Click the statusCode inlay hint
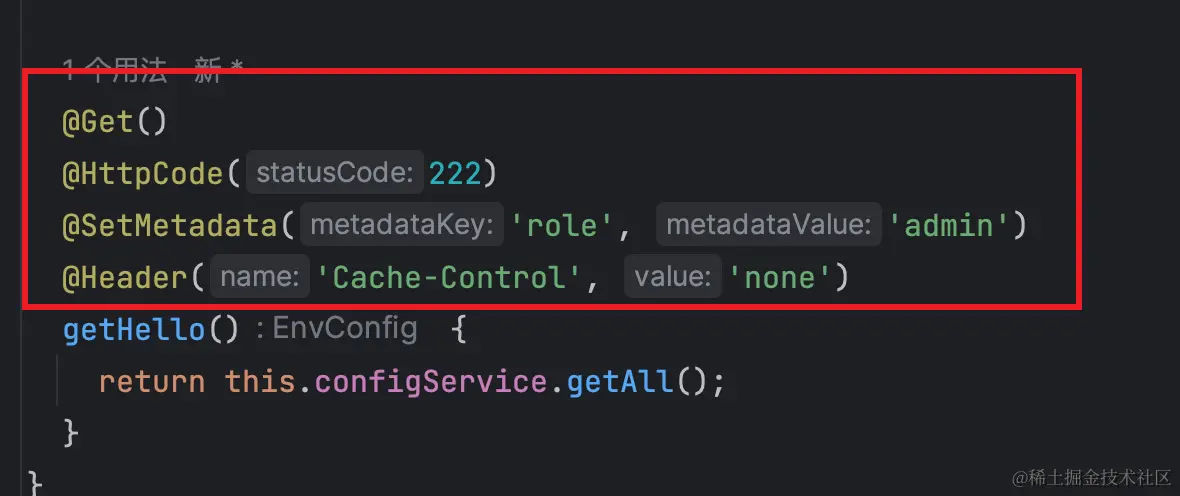 pos(335,175)
